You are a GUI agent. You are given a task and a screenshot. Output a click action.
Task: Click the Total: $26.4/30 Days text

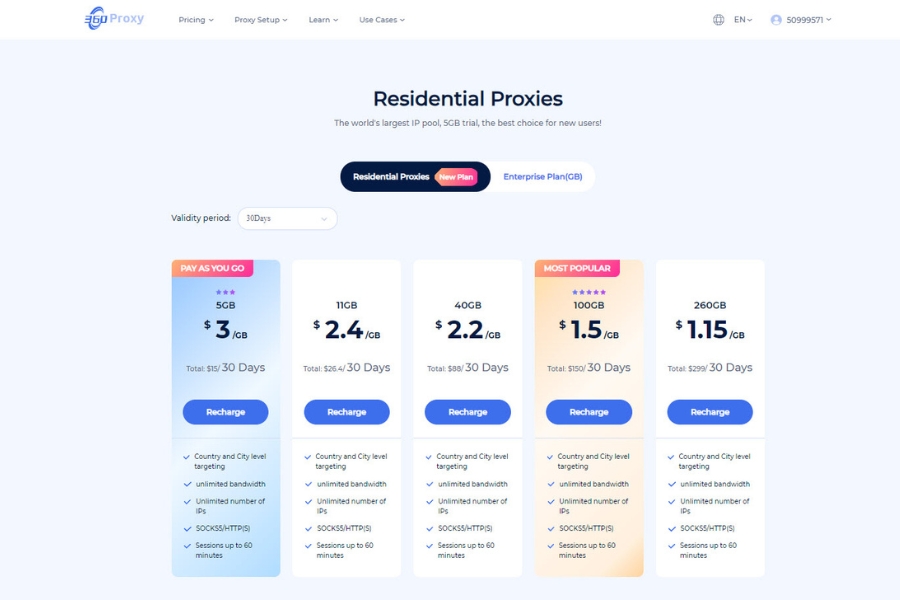click(x=347, y=367)
